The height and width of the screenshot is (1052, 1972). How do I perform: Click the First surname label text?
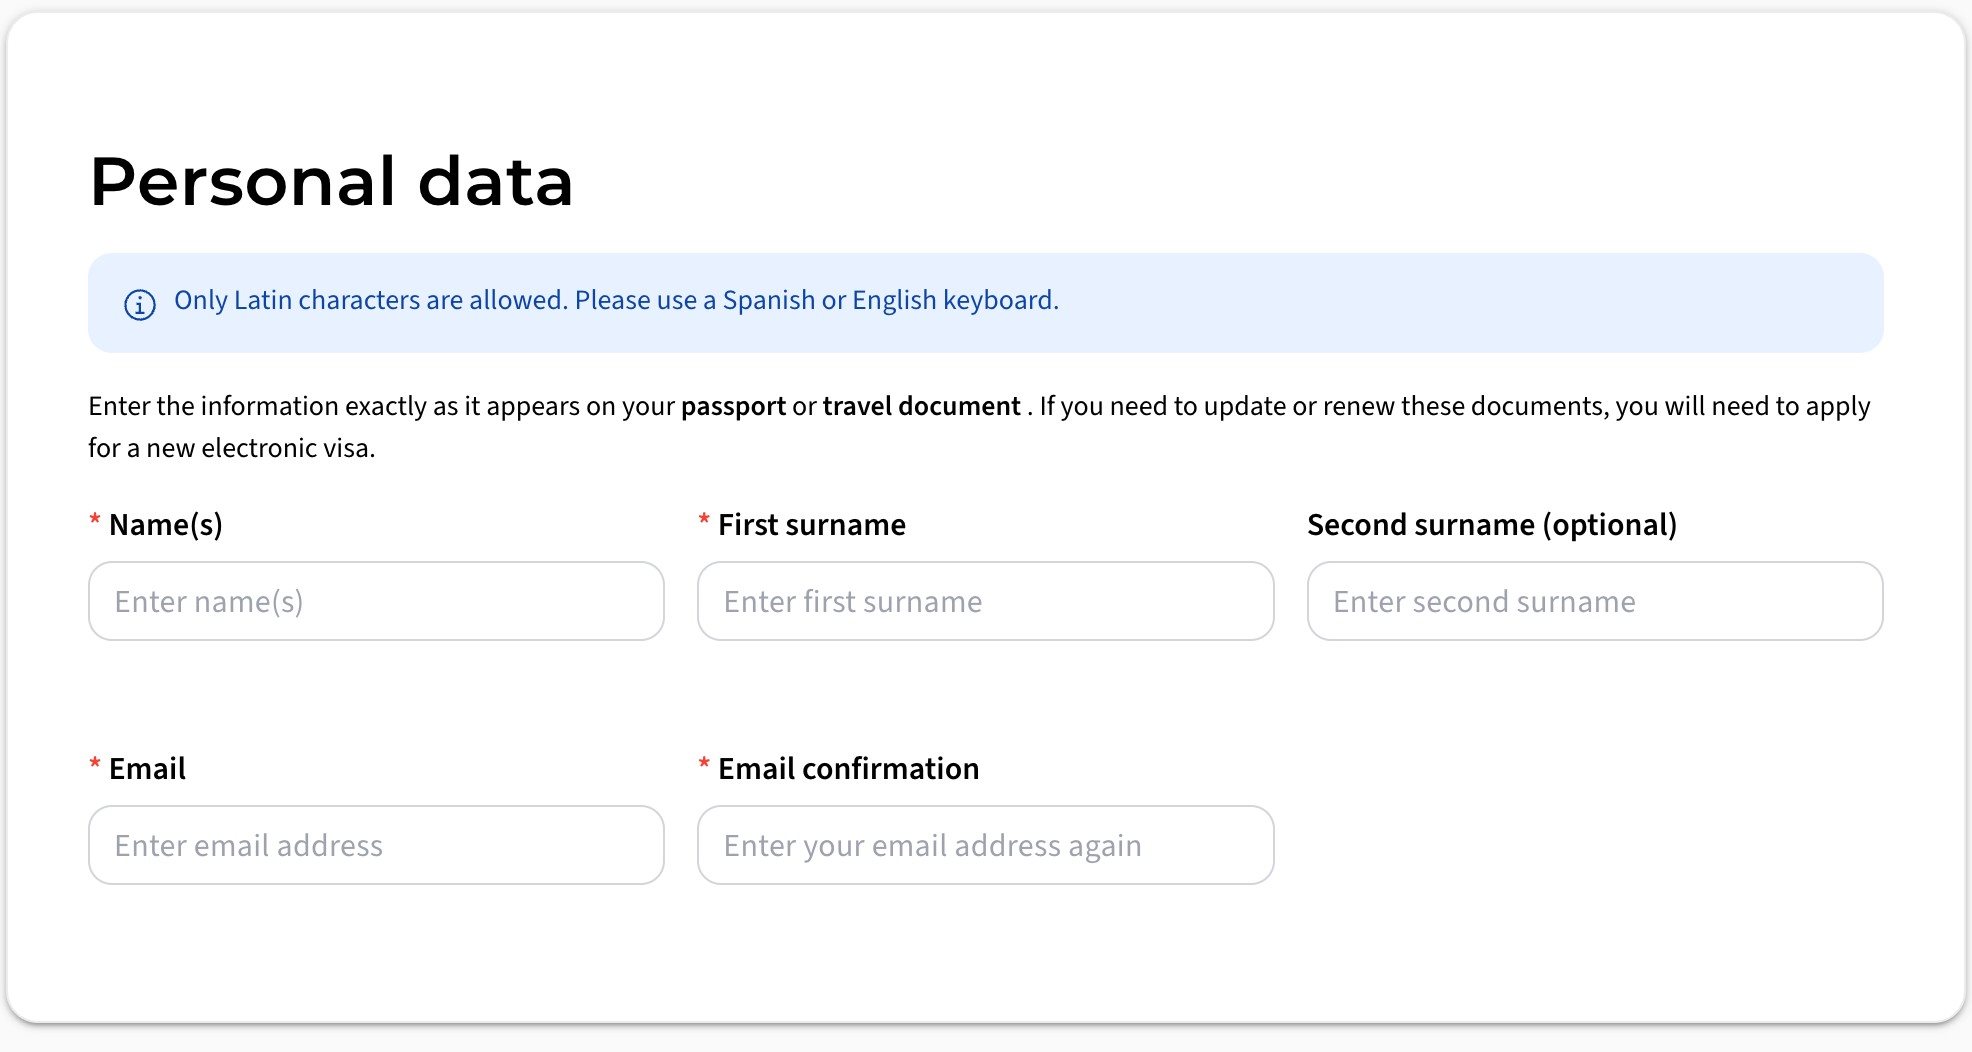811,525
